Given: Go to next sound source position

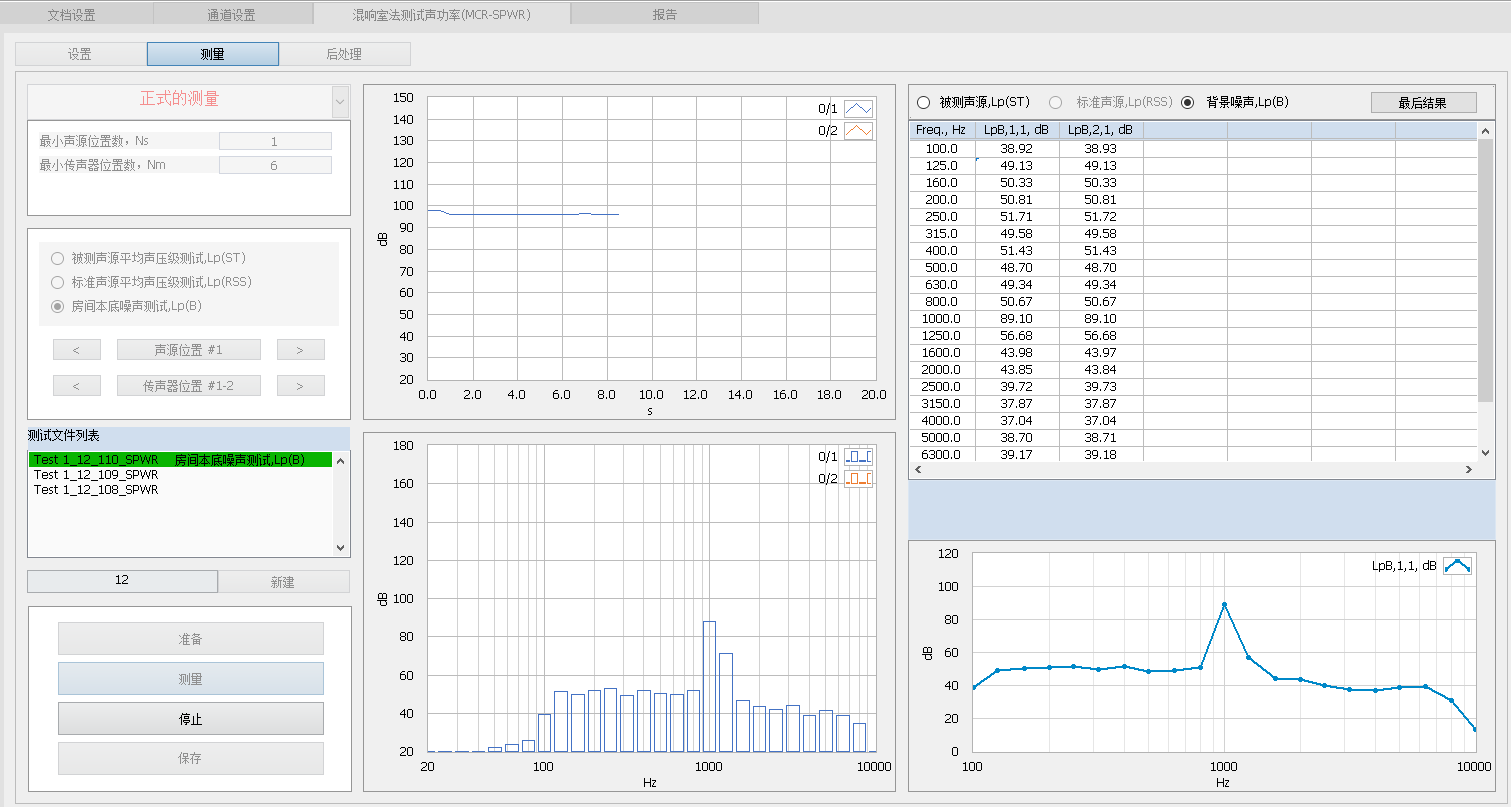Looking at the screenshot, I should coord(300,350).
